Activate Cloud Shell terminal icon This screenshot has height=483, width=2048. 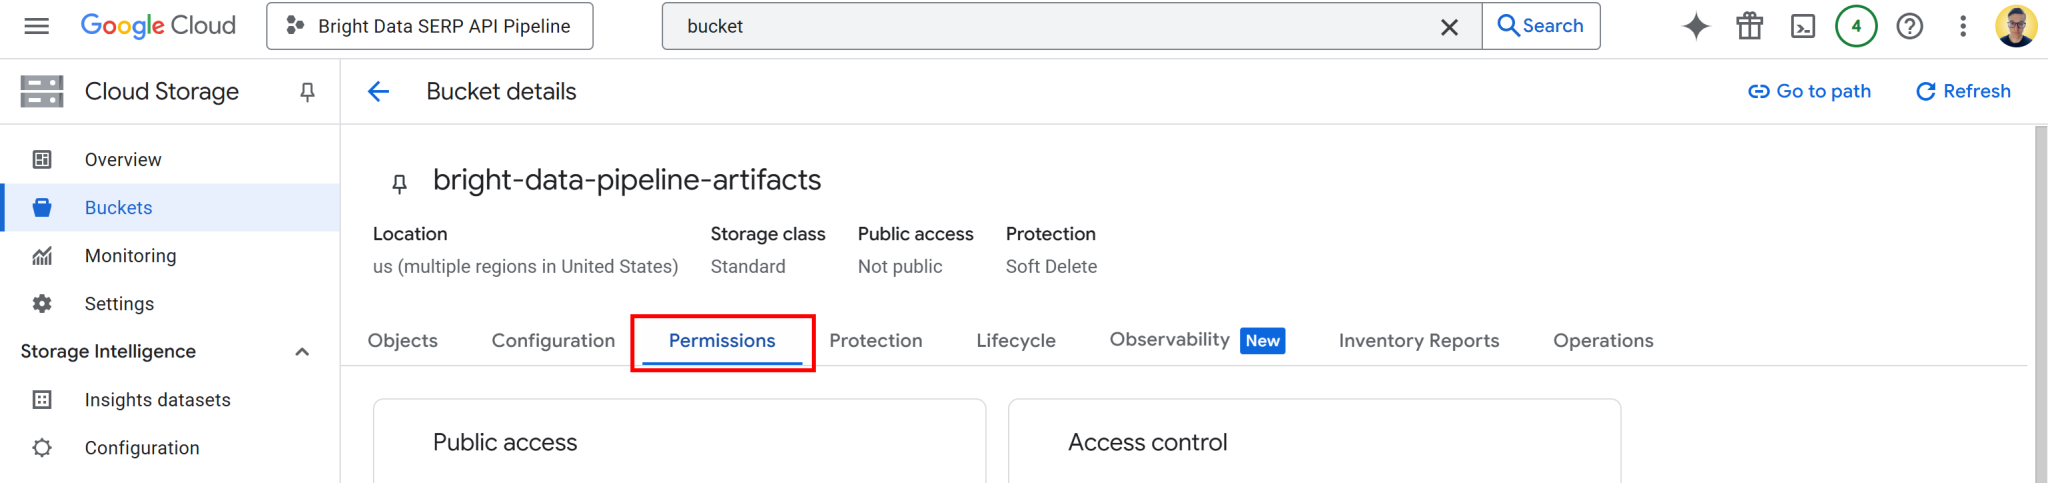(1803, 26)
